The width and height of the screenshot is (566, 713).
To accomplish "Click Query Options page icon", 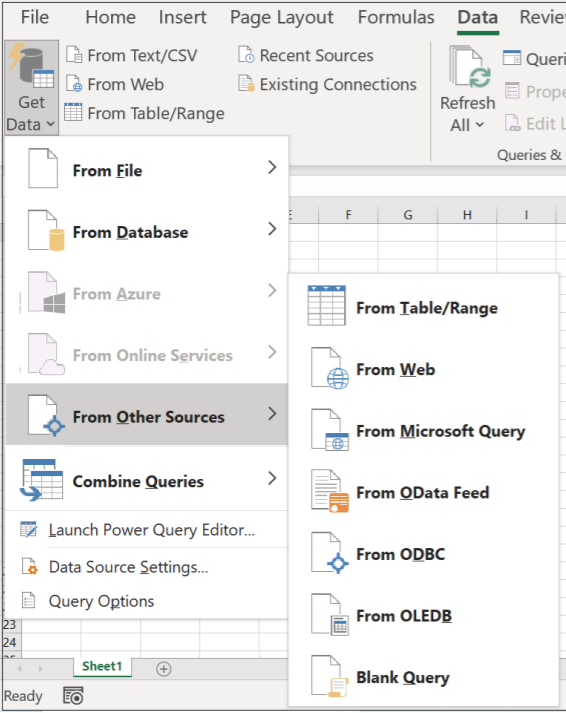I will [28, 601].
